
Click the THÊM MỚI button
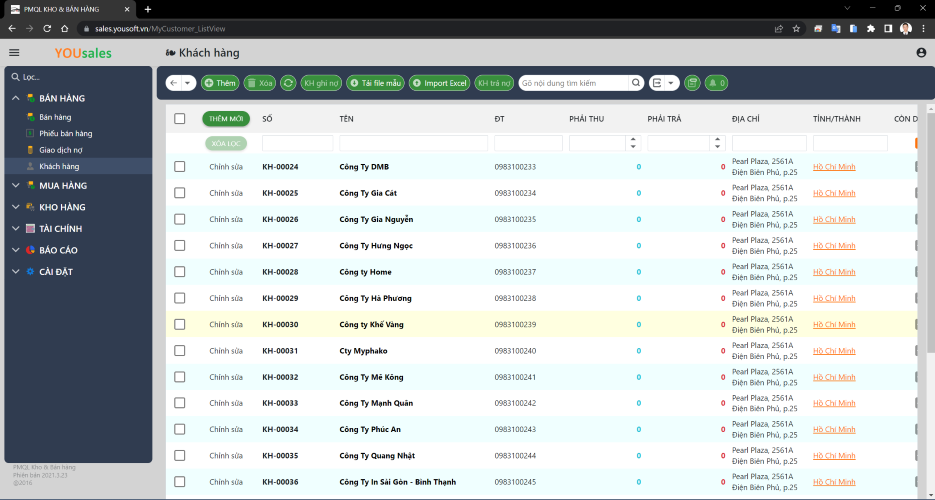(x=226, y=119)
